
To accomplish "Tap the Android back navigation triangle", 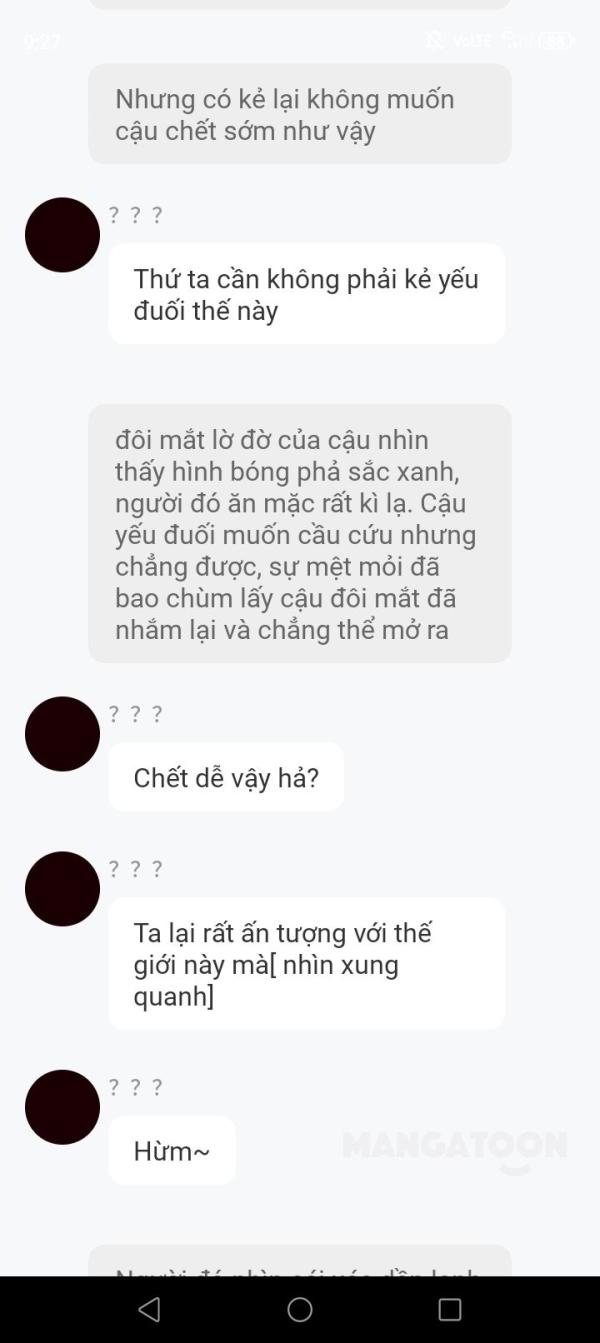I will click(x=149, y=1309).
